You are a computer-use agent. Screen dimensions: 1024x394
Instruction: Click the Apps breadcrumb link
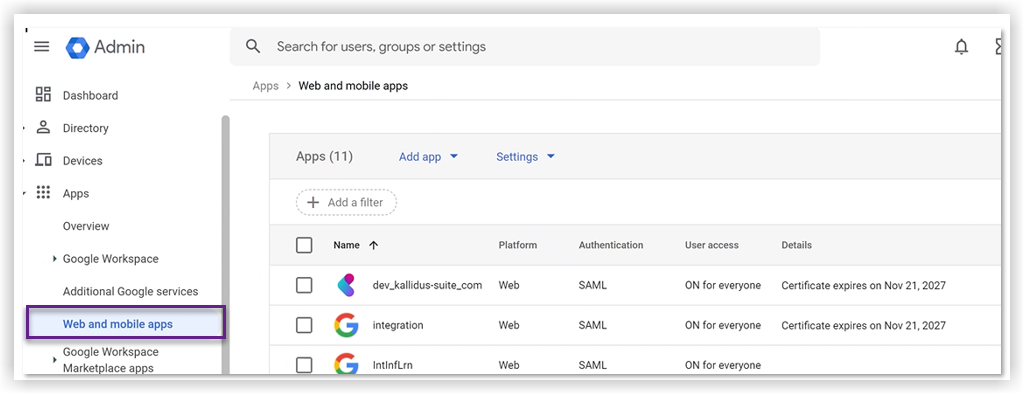[x=265, y=86]
